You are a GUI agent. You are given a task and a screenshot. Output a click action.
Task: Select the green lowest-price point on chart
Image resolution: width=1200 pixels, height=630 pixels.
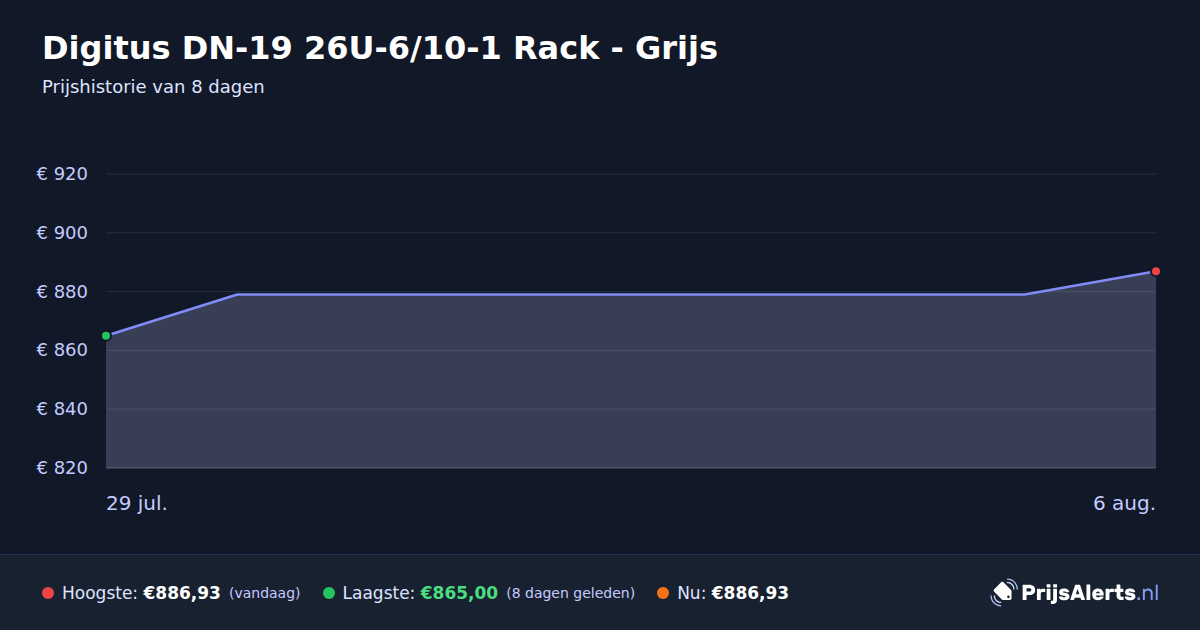coord(106,336)
